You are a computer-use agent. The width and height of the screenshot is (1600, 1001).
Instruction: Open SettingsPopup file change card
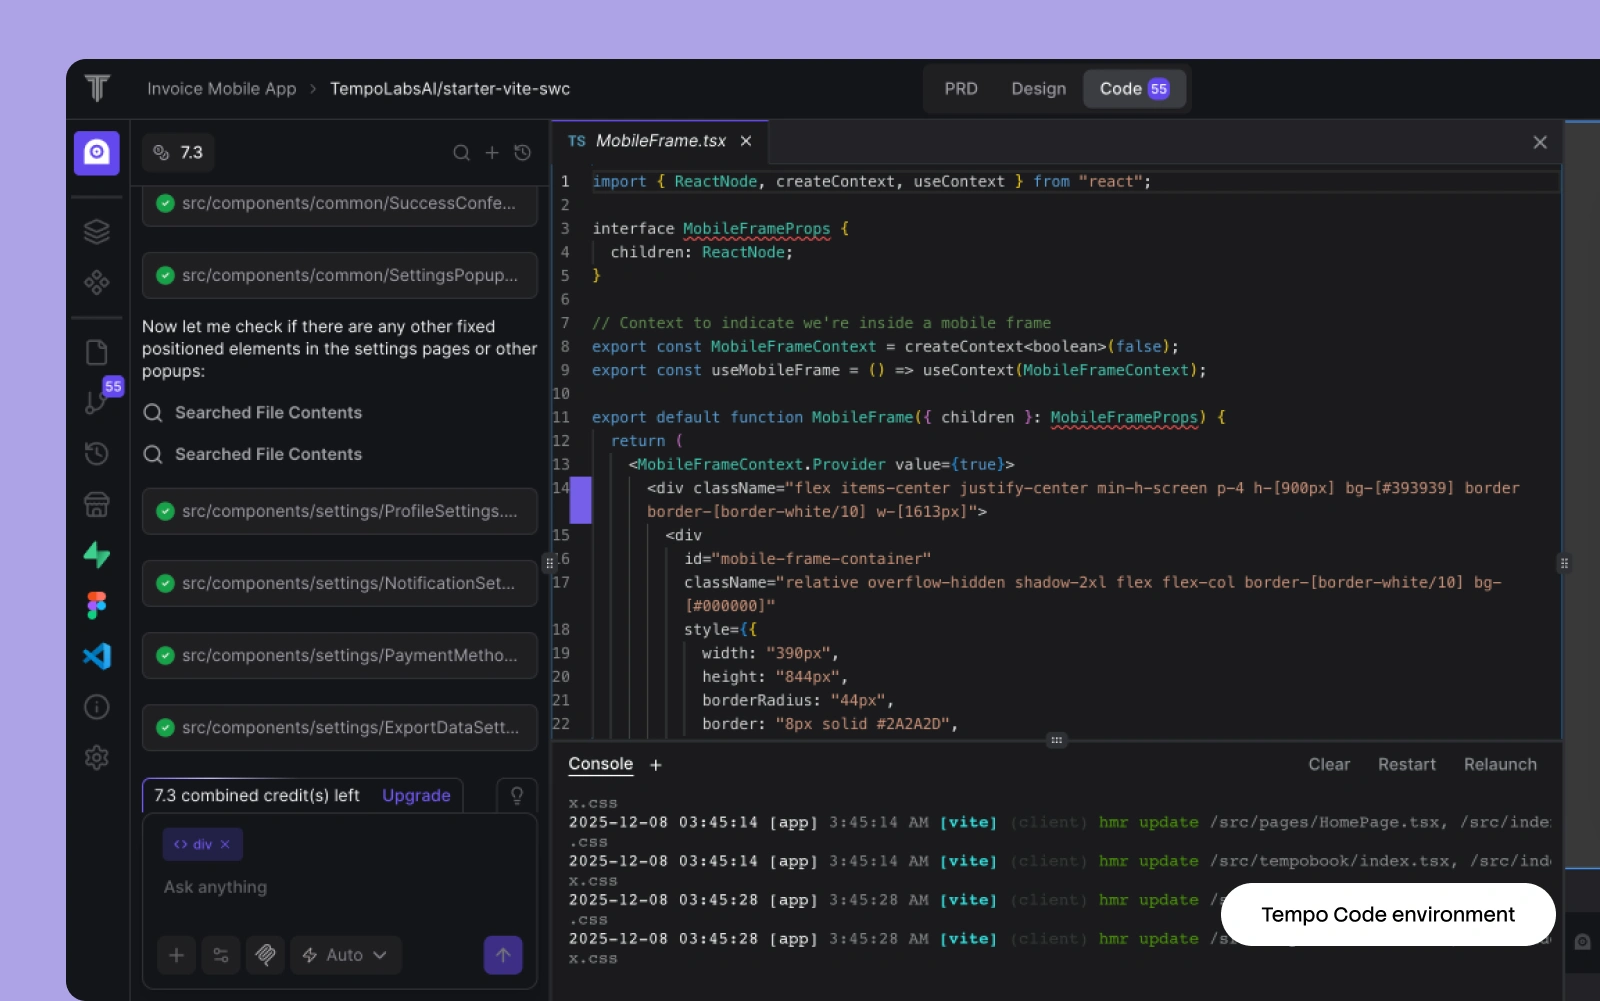pyautogui.click(x=340, y=275)
